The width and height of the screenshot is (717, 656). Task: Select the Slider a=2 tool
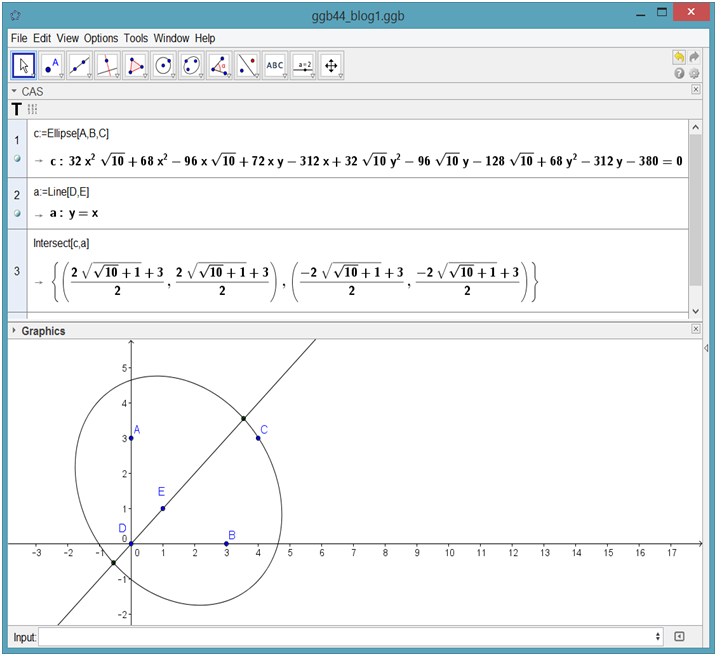pyautogui.click(x=303, y=65)
